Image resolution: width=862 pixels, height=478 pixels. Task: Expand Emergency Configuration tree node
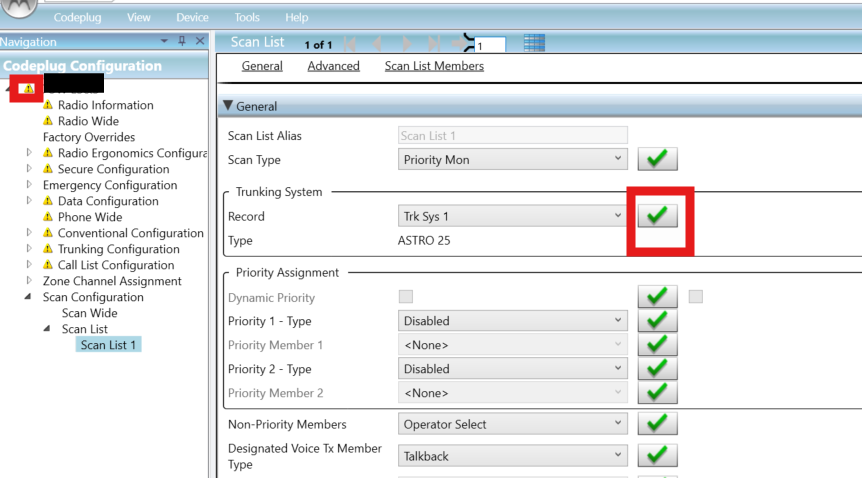(29, 184)
